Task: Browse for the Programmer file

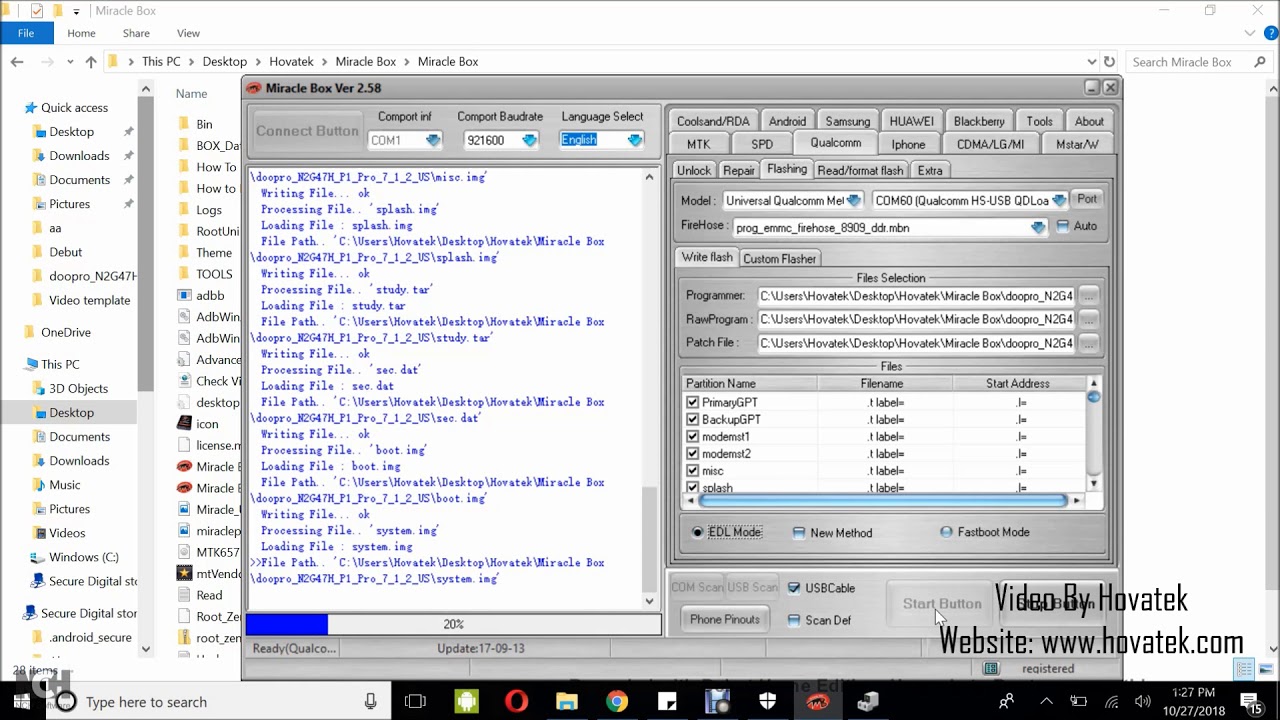Action: coord(1088,296)
